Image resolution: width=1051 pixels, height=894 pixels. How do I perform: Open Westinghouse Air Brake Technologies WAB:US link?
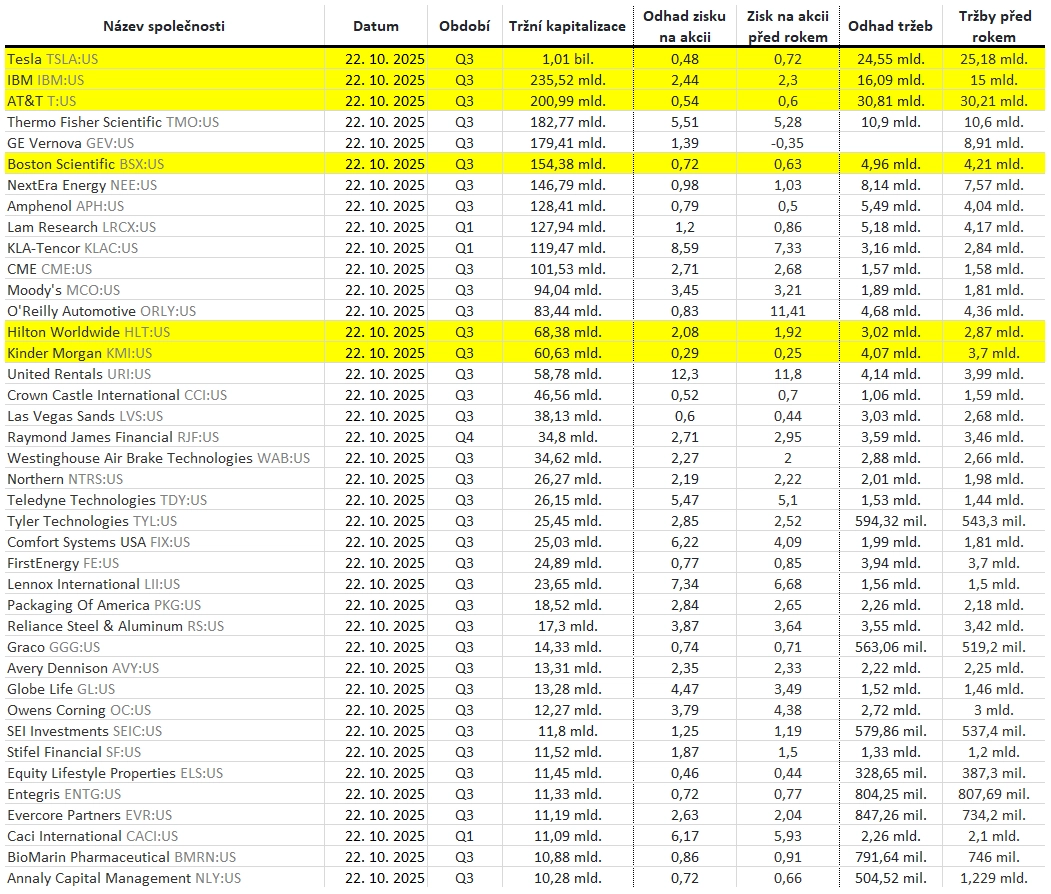(158, 458)
